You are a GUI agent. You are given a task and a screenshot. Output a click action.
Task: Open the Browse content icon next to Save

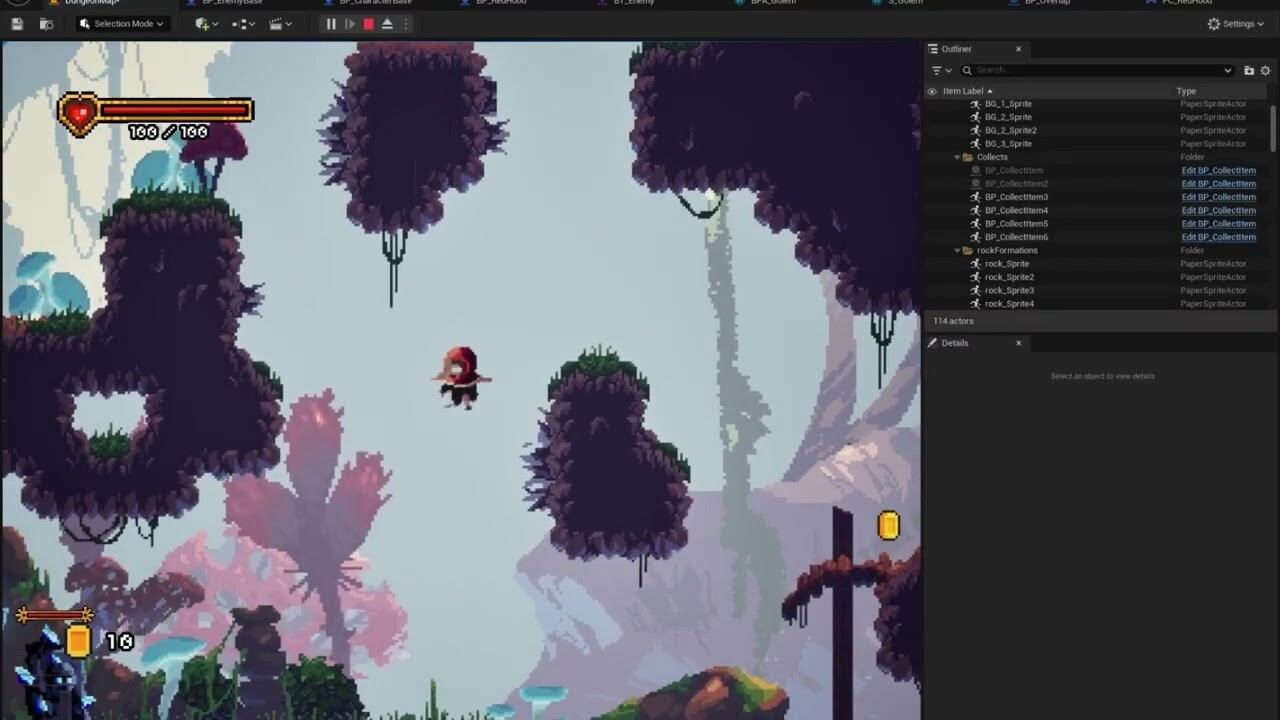pyautogui.click(x=46, y=24)
